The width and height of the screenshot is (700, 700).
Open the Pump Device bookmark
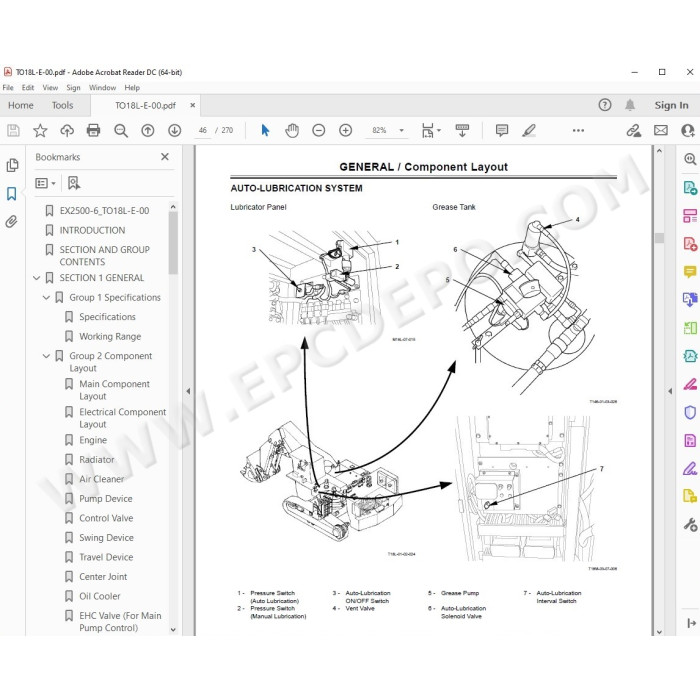click(106, 499)
